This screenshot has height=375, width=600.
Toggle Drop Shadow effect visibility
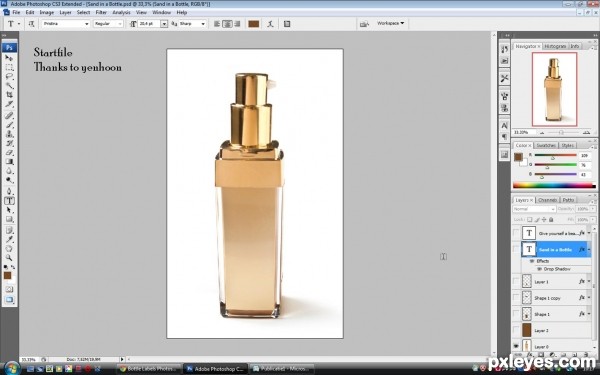[540, 269]
